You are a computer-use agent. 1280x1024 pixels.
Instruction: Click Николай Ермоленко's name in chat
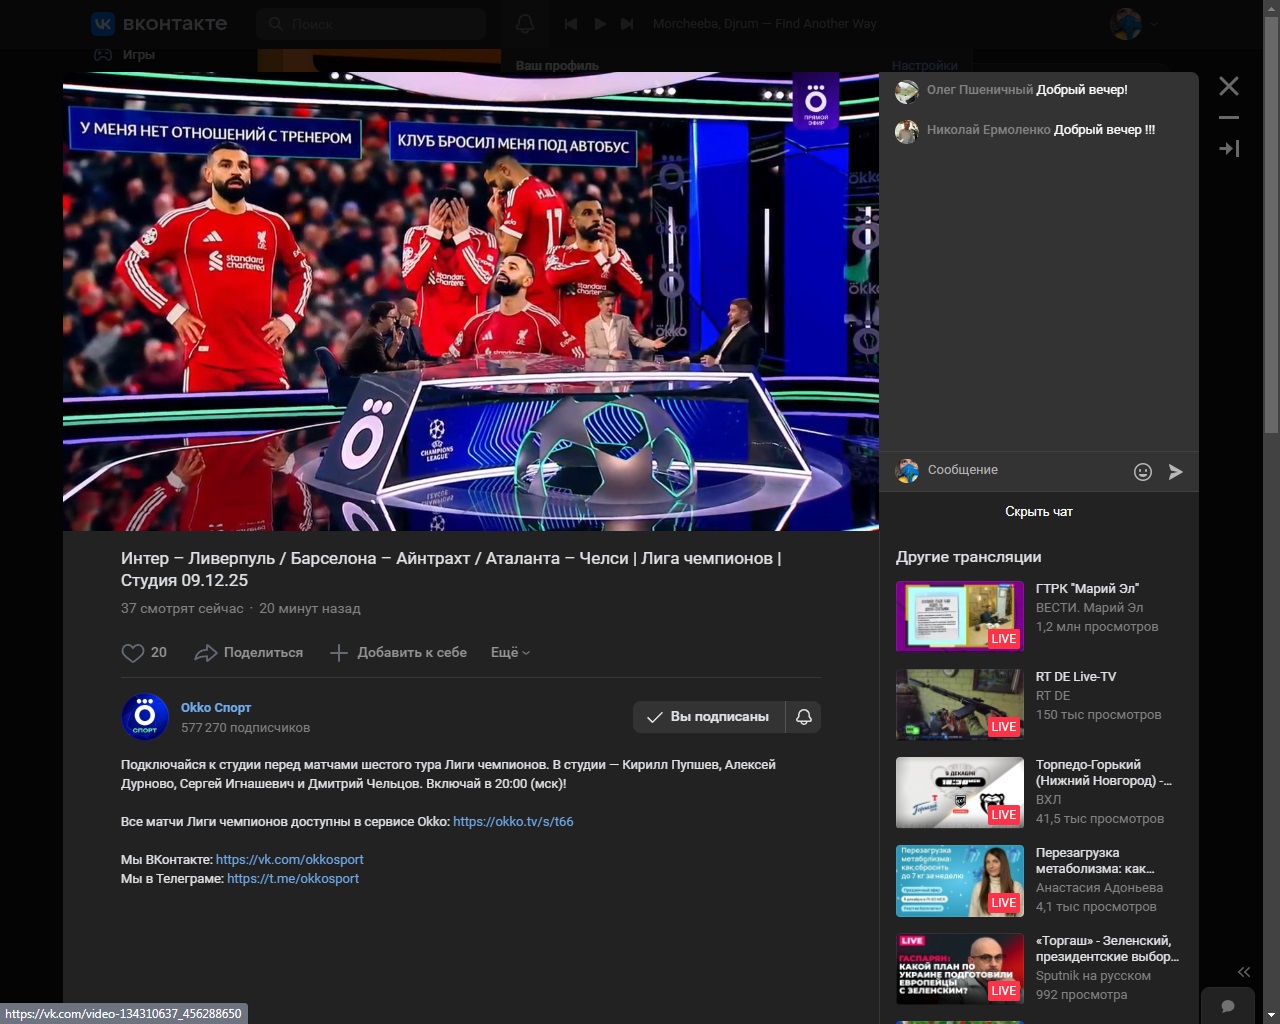[989, 130]
